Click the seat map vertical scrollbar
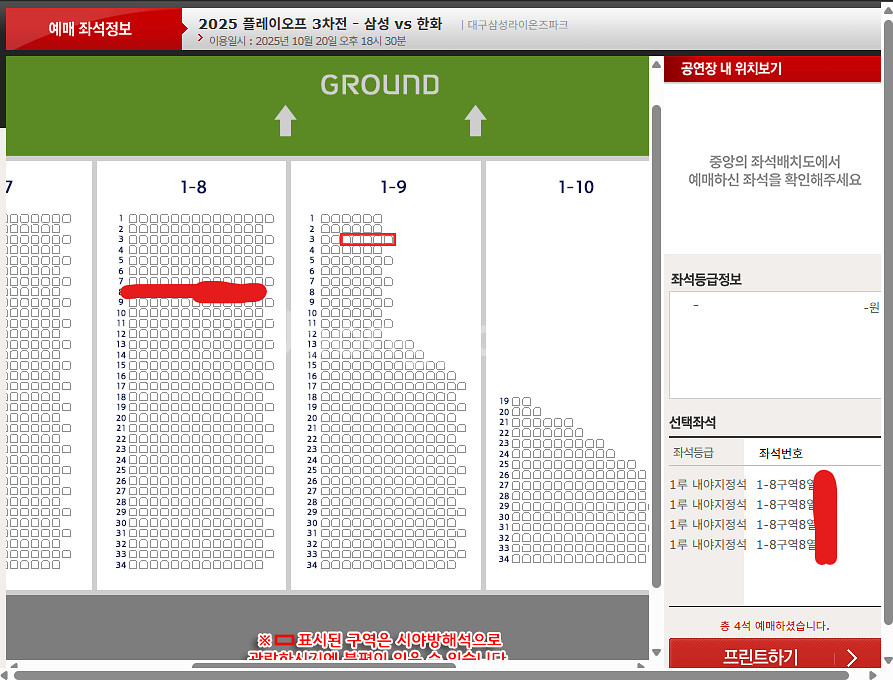 (656, 340)
